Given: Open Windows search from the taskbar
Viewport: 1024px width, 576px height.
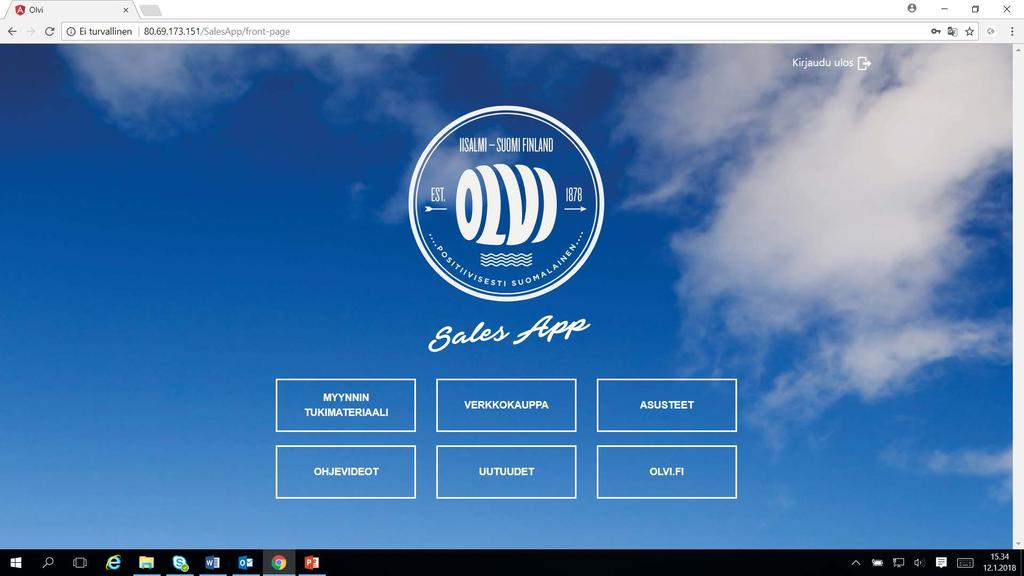Looking at the screenshot, I should coord(48,562).
